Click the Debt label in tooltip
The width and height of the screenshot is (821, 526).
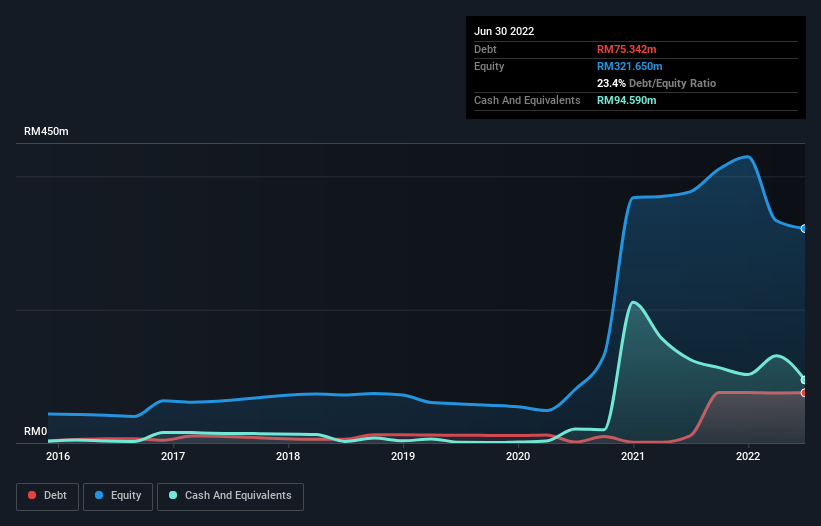coord(485,49)
